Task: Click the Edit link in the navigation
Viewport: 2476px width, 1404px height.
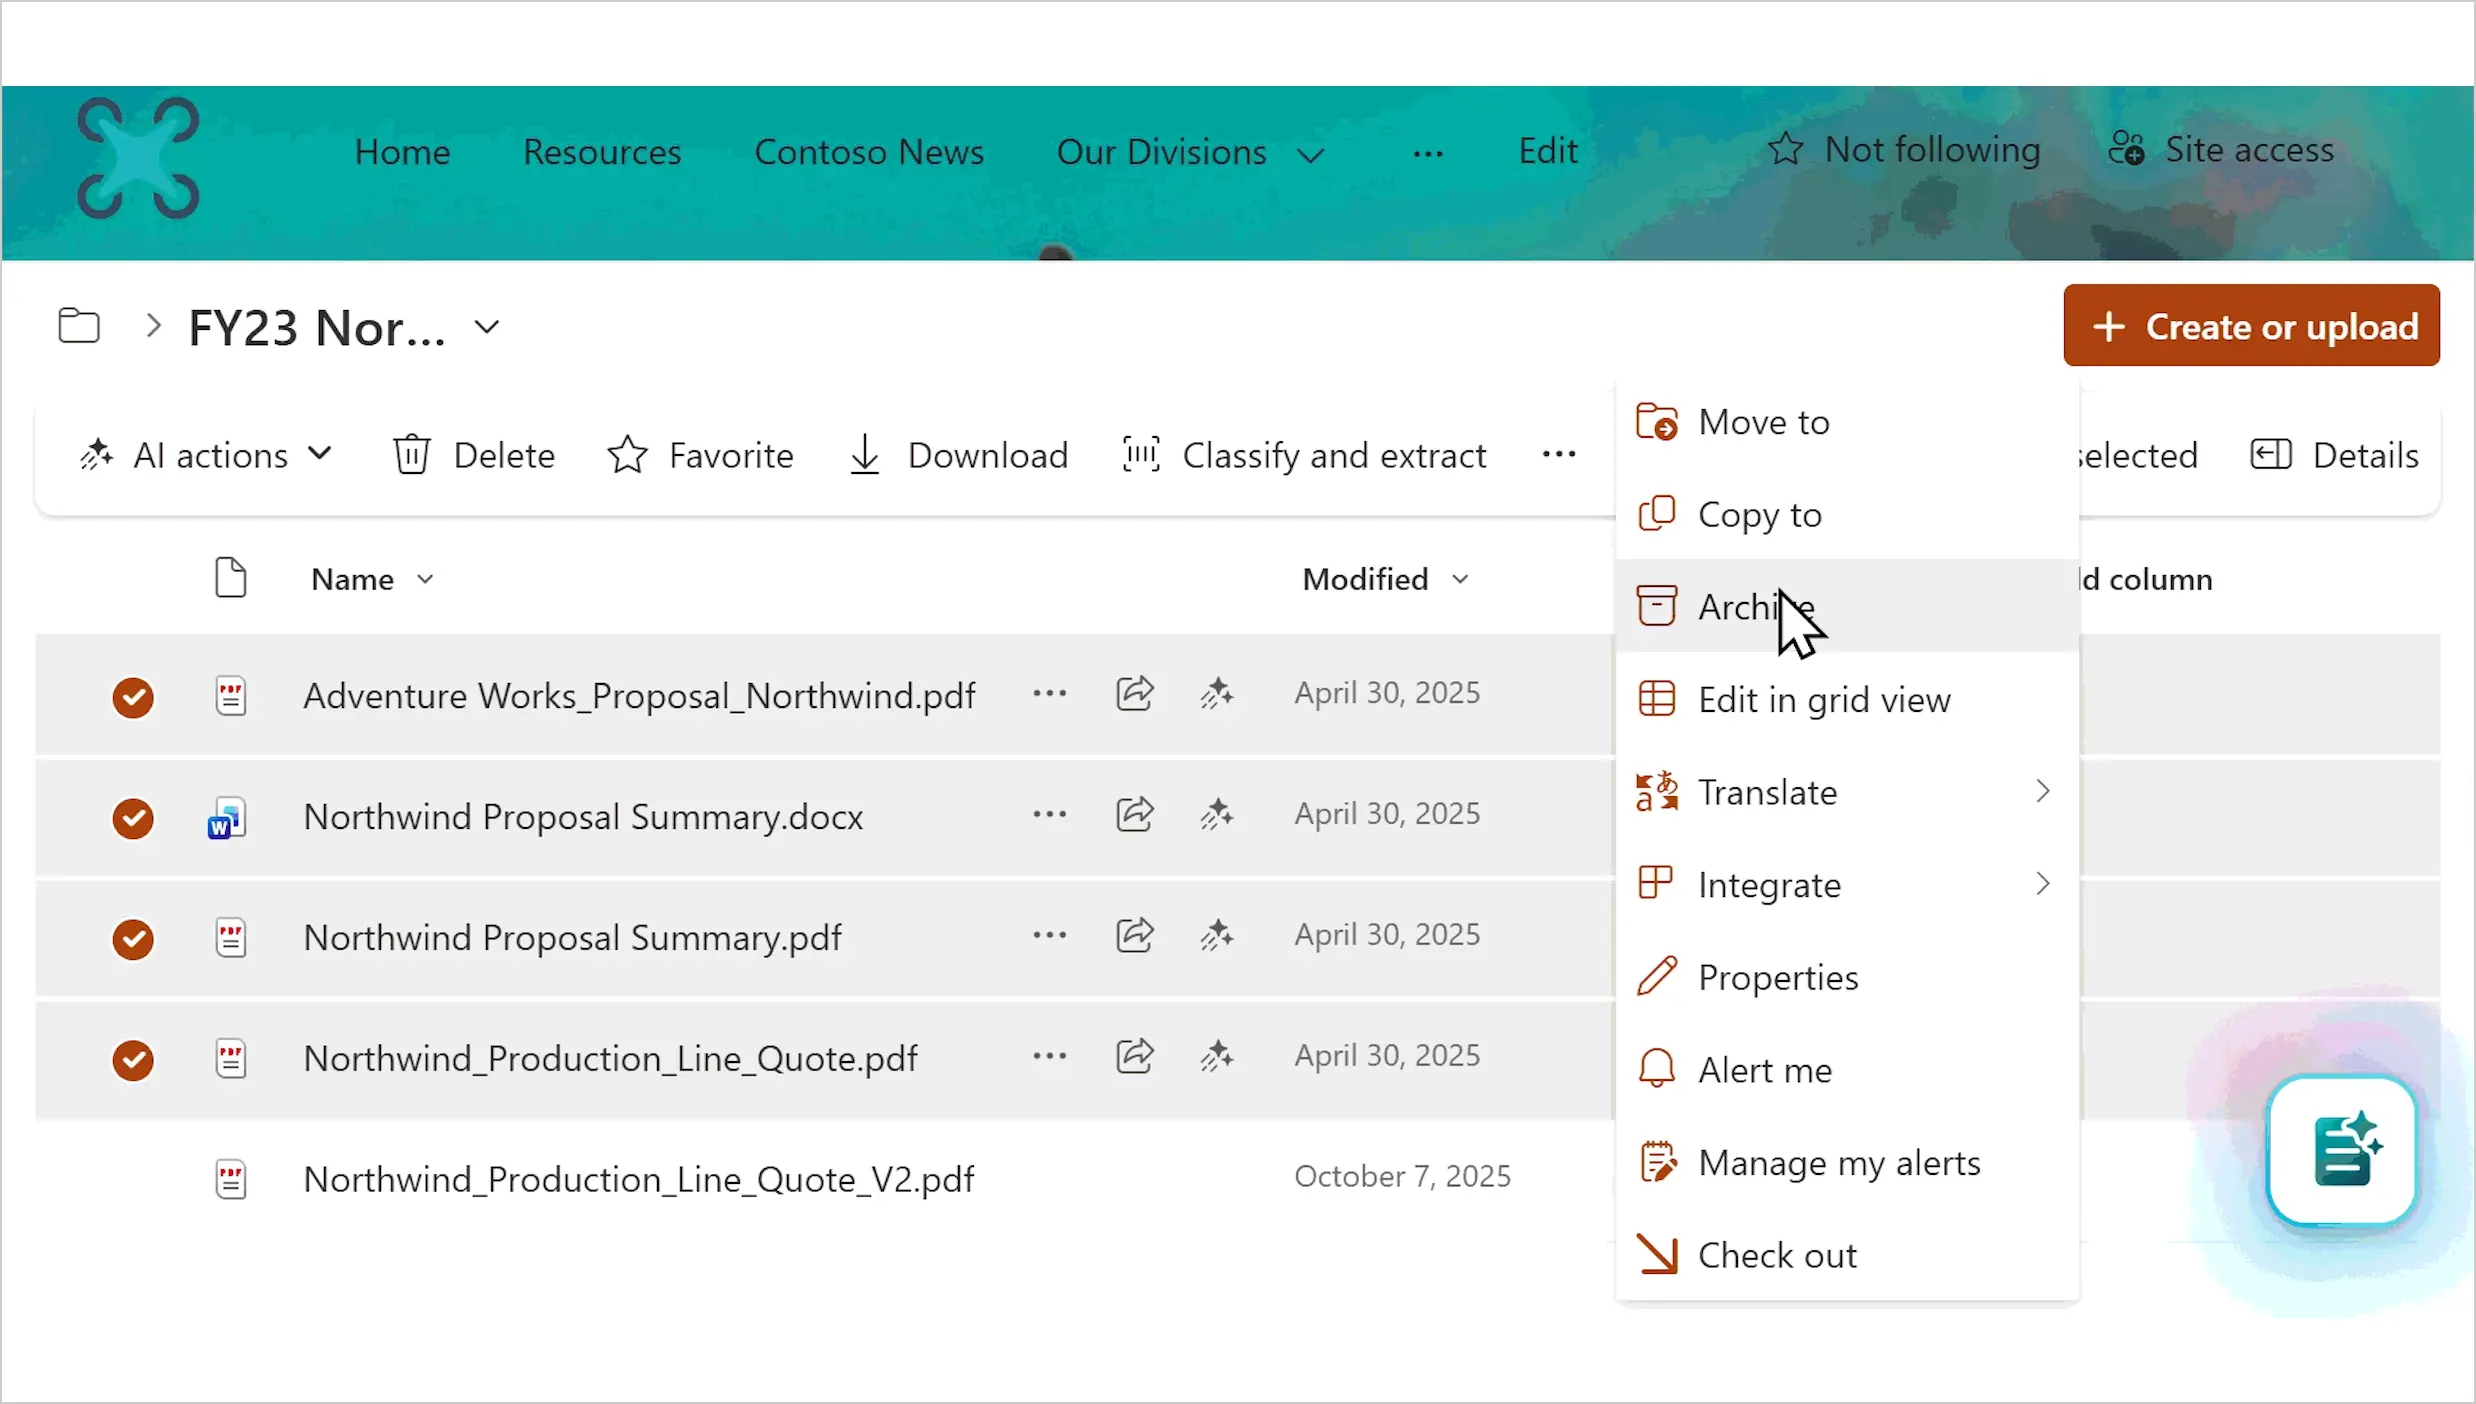Action: [x=1547, y=151]
